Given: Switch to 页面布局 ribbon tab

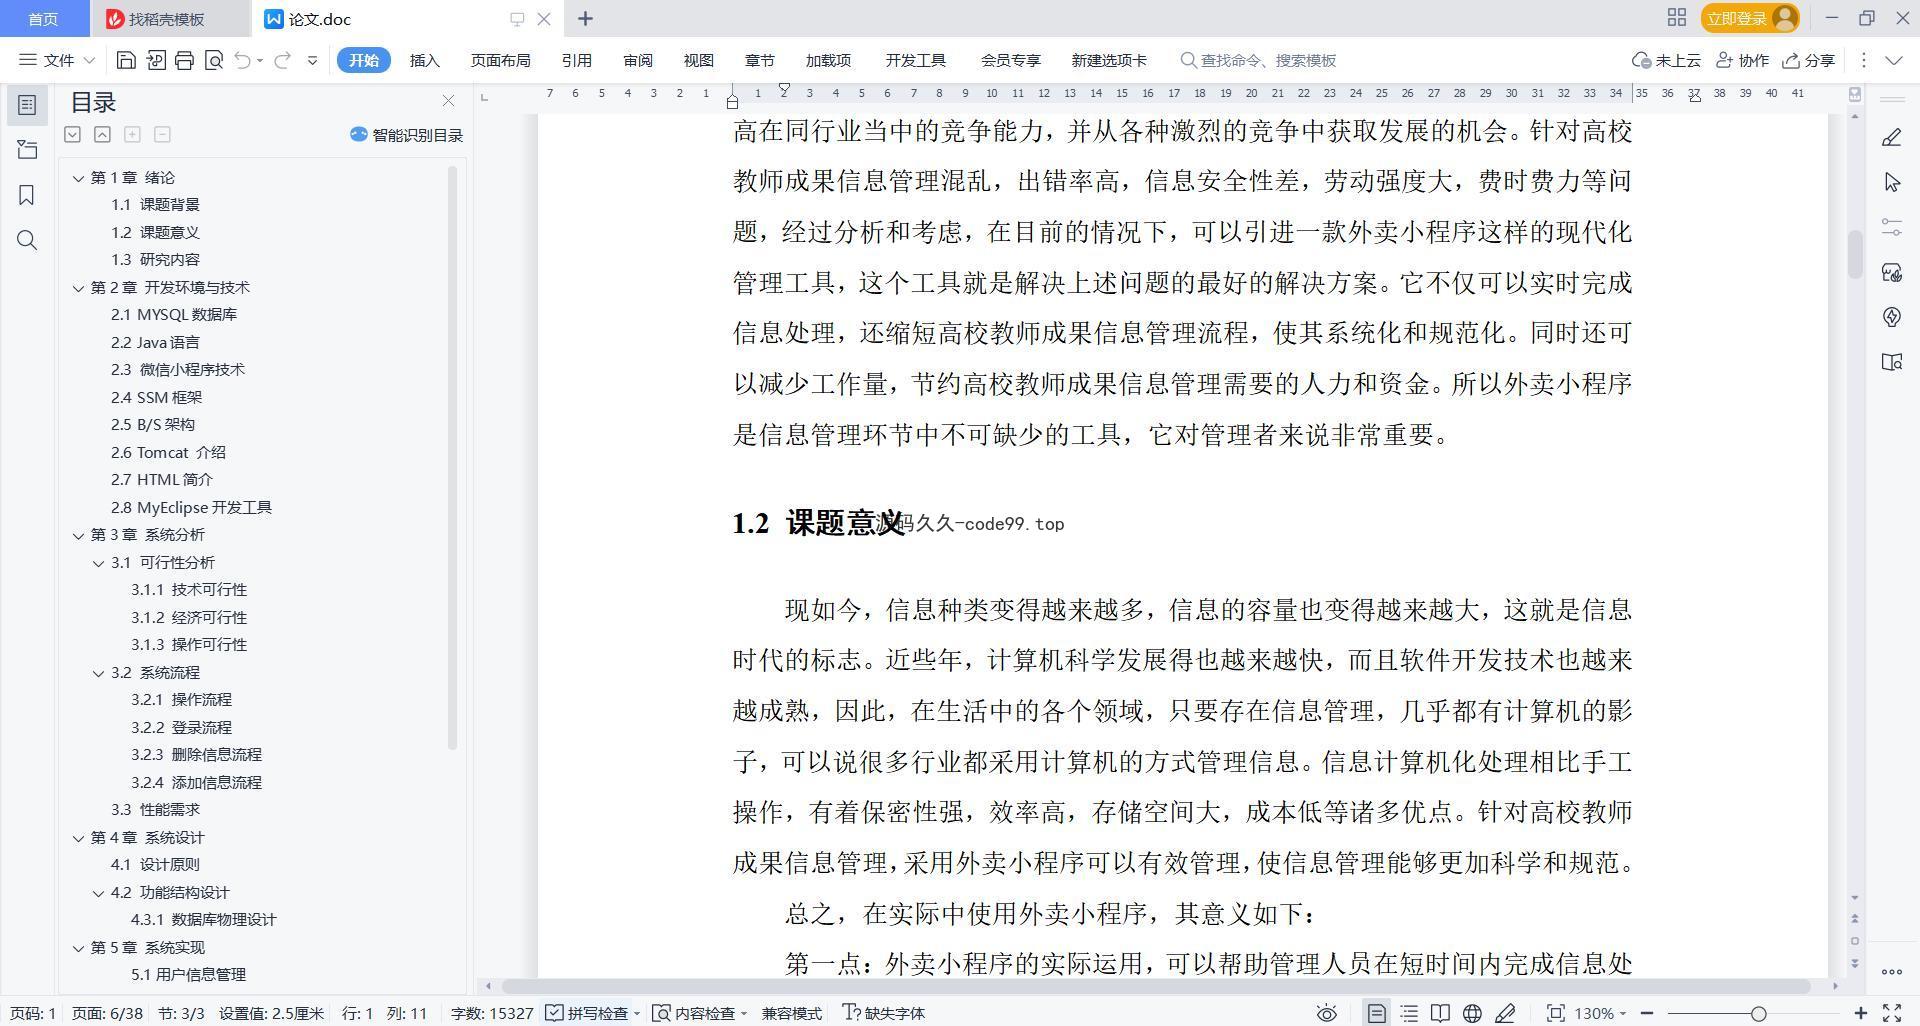Looking at the screenshot, I should 500,60.
